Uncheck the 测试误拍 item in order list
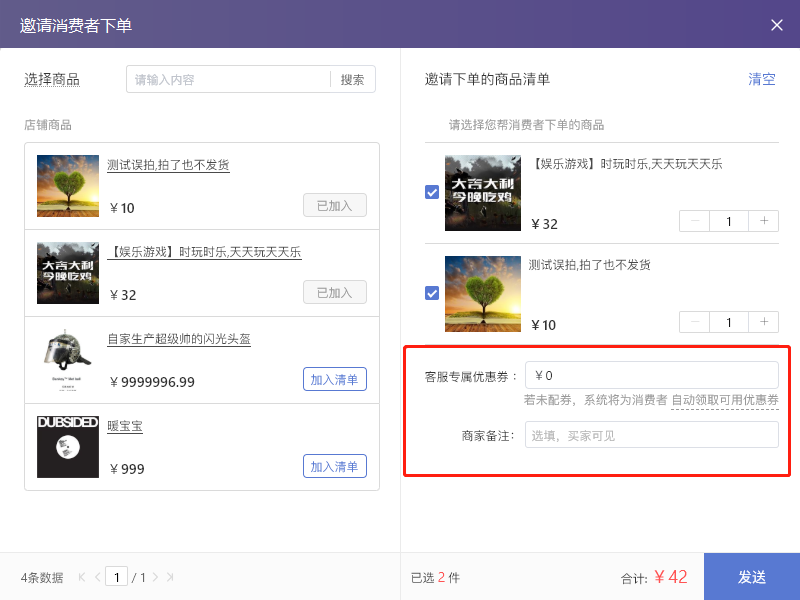This screenshot has width=800, height=600. (x=432, y=293)
